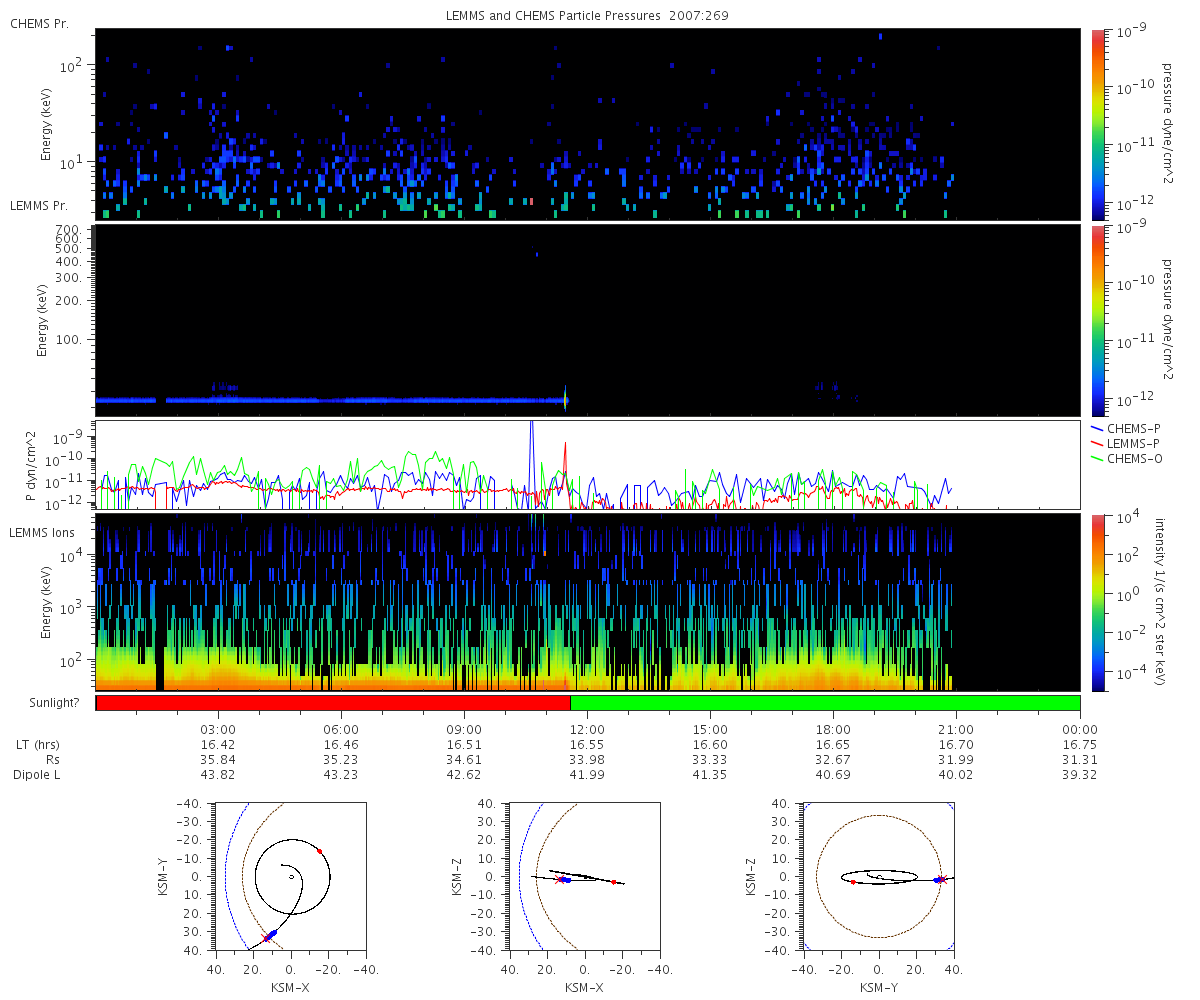Select the 12:00 time axis label
The height and width of the screenshot is (1000, 1200).
587,729
